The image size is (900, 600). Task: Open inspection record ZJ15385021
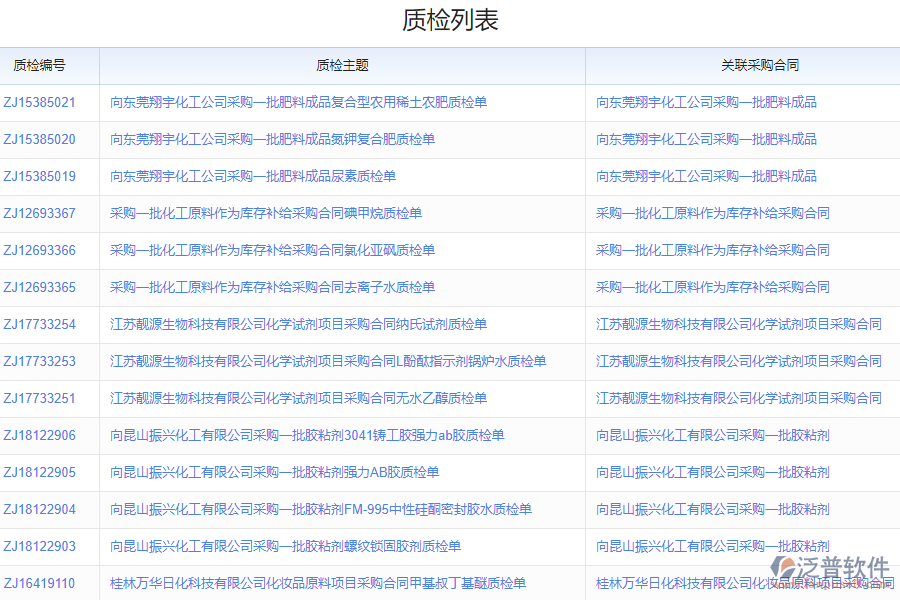(x=40, y=102)
